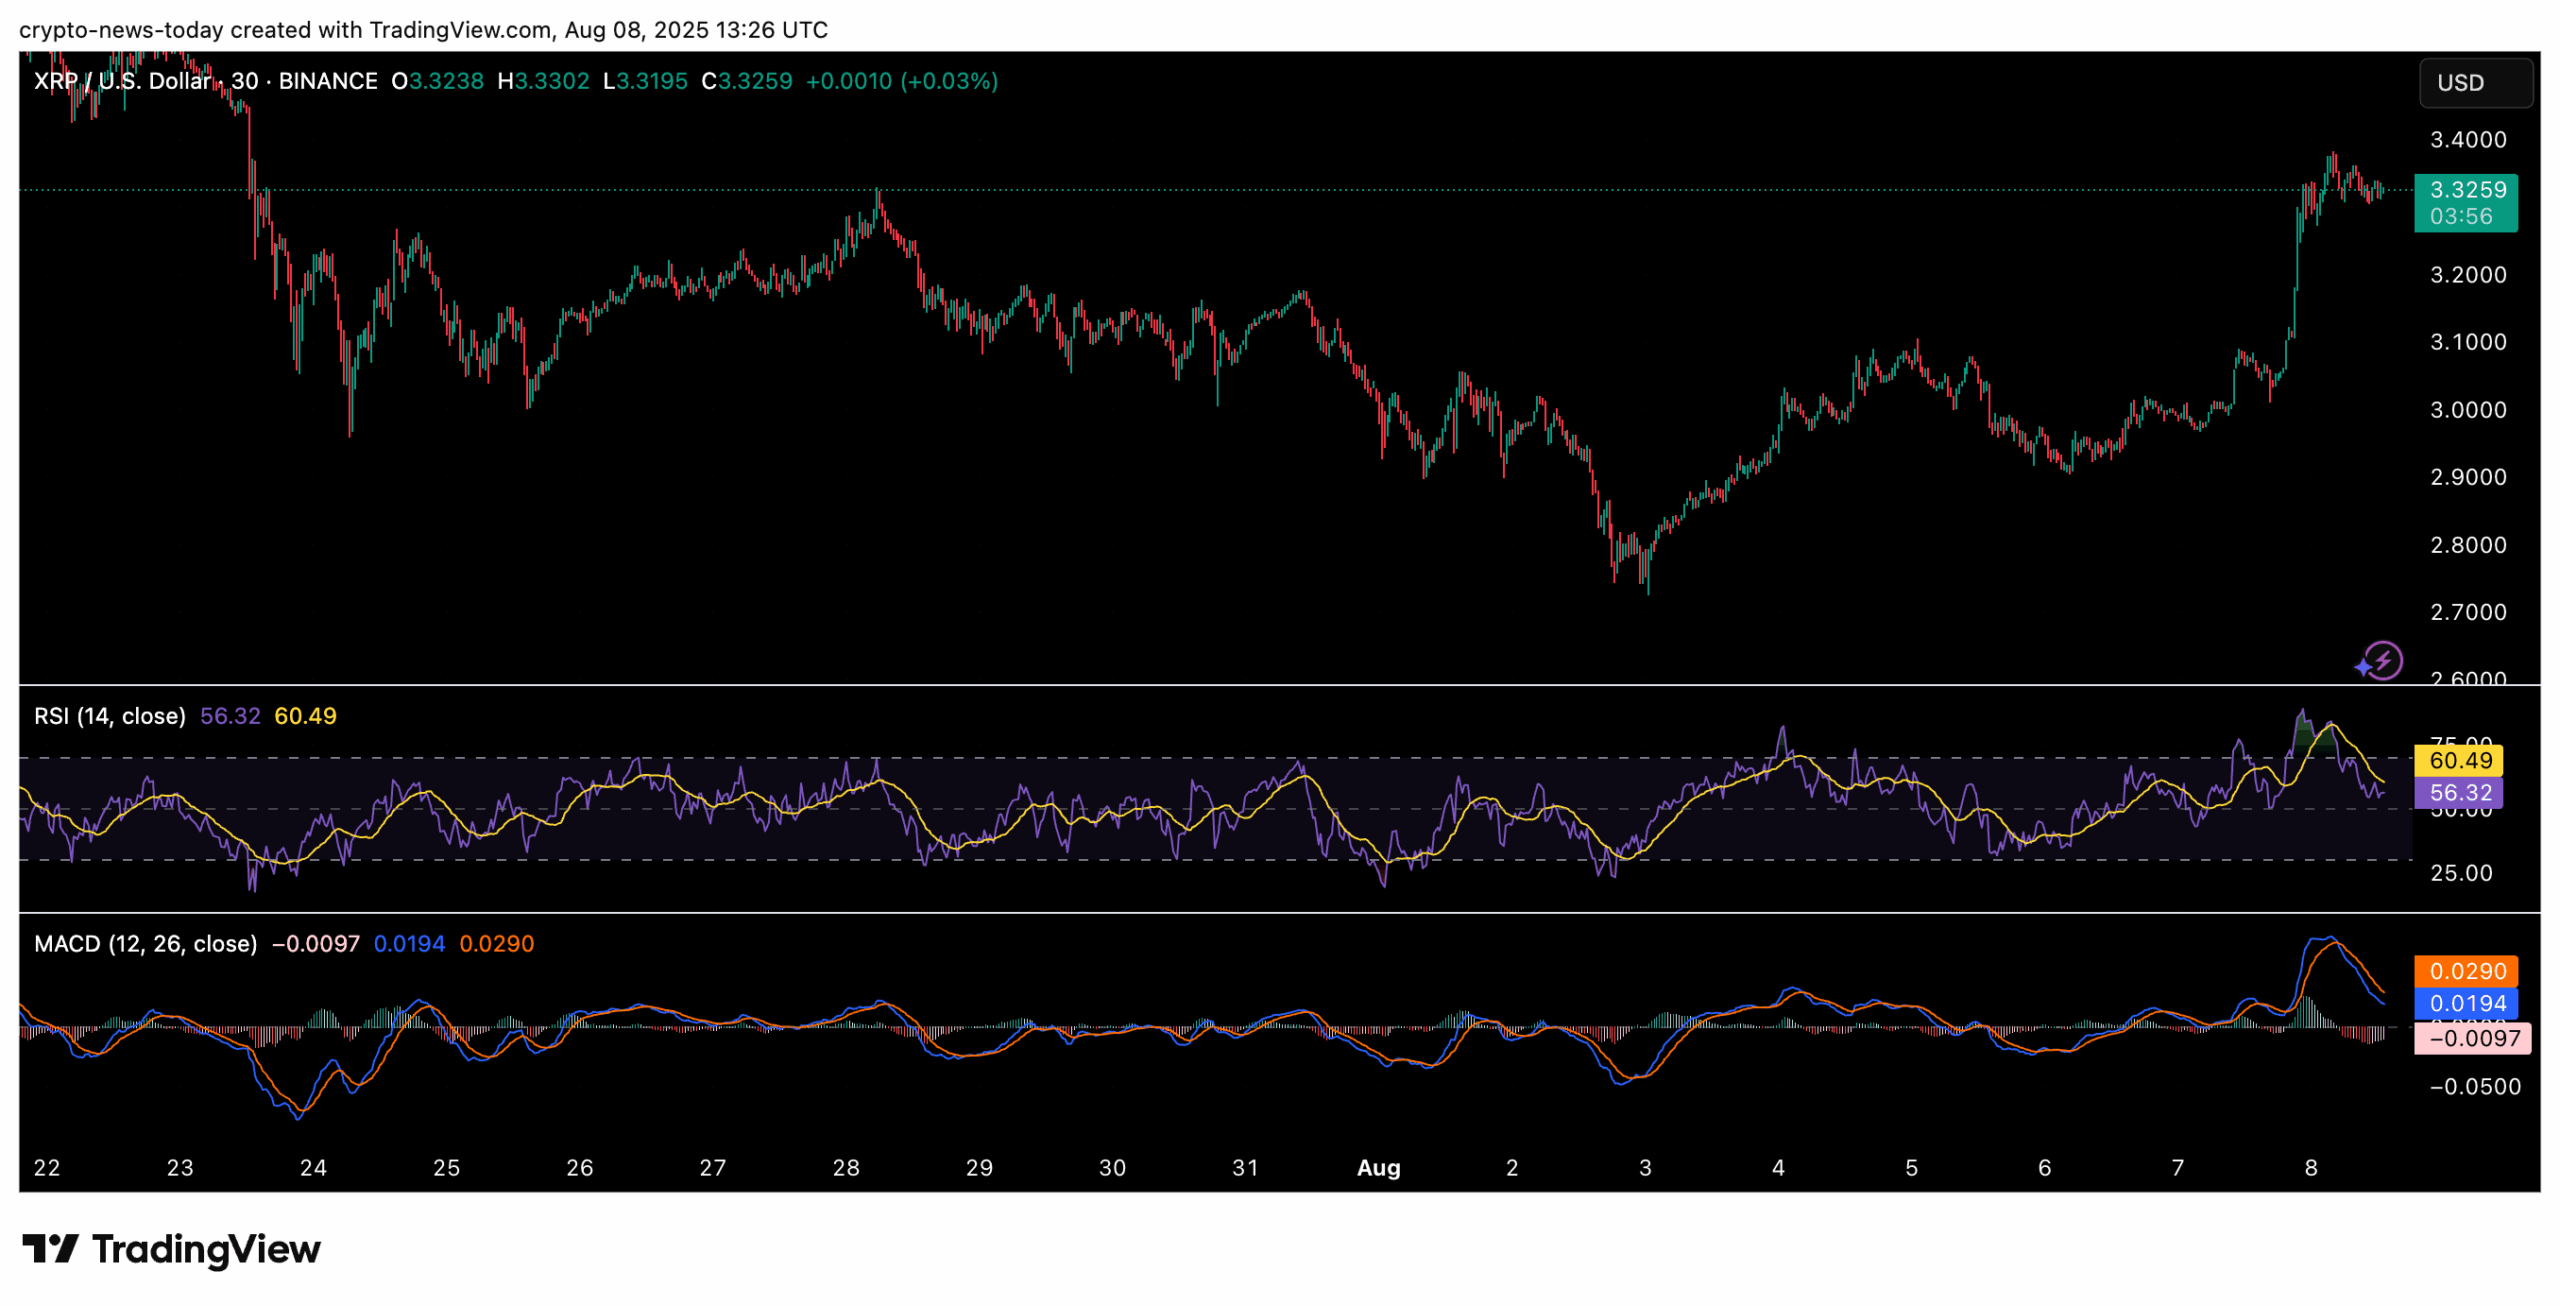Click the blue 0.0194 MACD value label
The height and width of the screenshot is (1306, 2560).
[2466, 1004]
